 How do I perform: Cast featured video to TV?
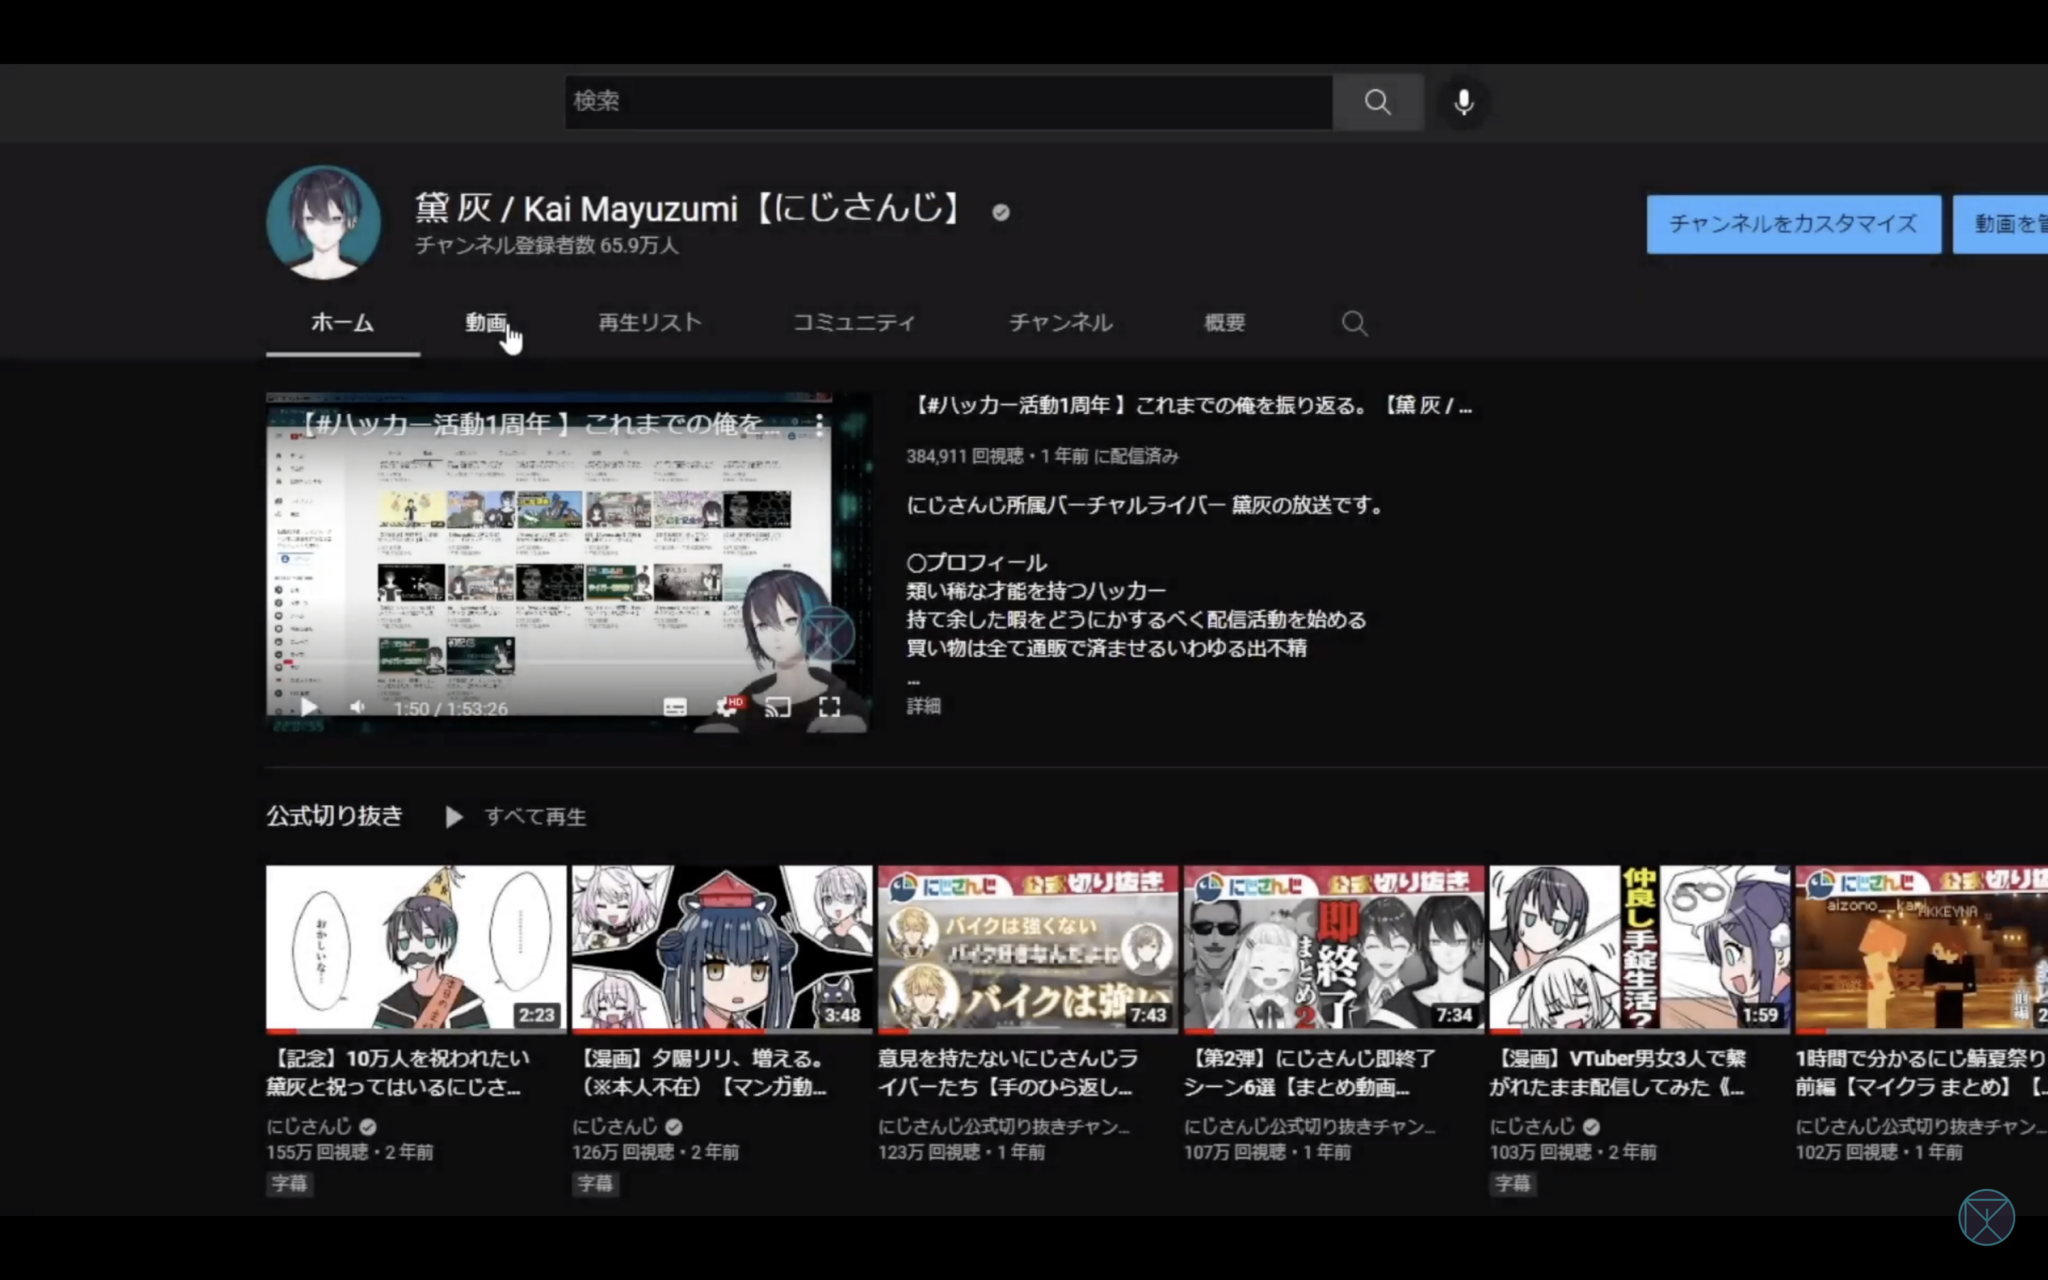pyautogui.click(x=777, y=707)
